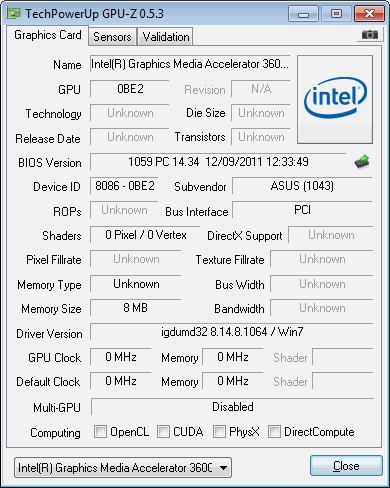The image size is (390, 488).
Task: Toggle the DirectCompute checkbox
Action: (x=274, y=432)
